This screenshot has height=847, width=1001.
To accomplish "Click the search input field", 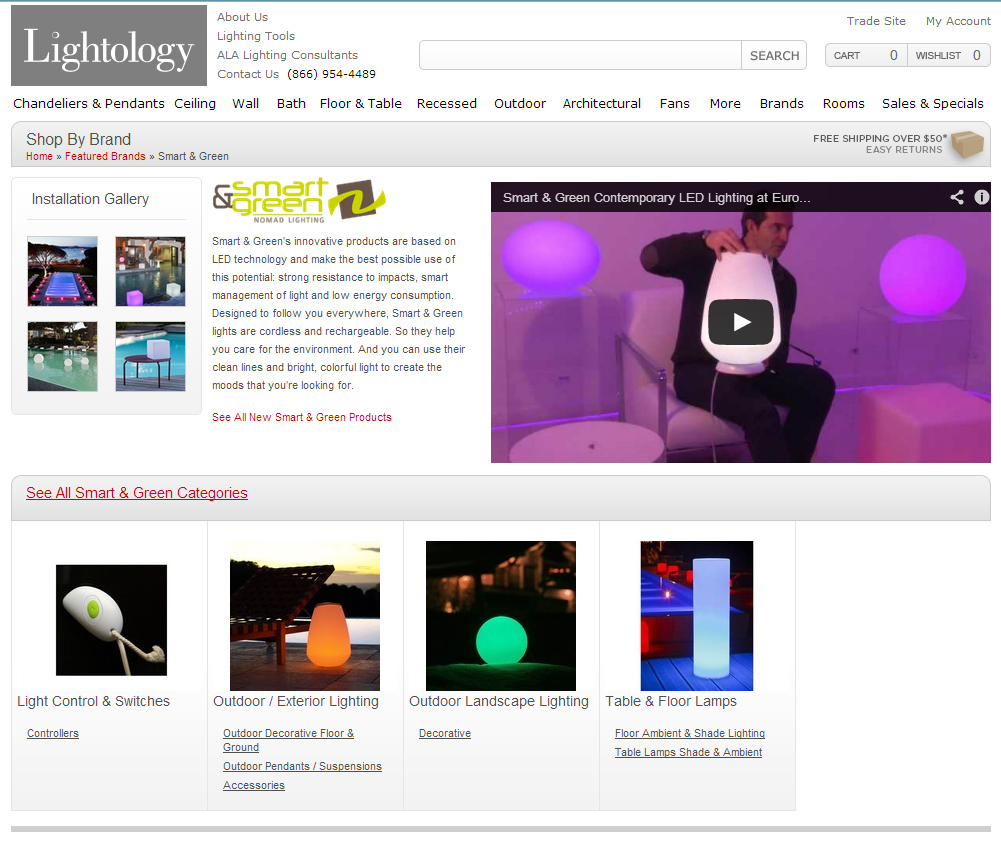I will click(580, 56).
